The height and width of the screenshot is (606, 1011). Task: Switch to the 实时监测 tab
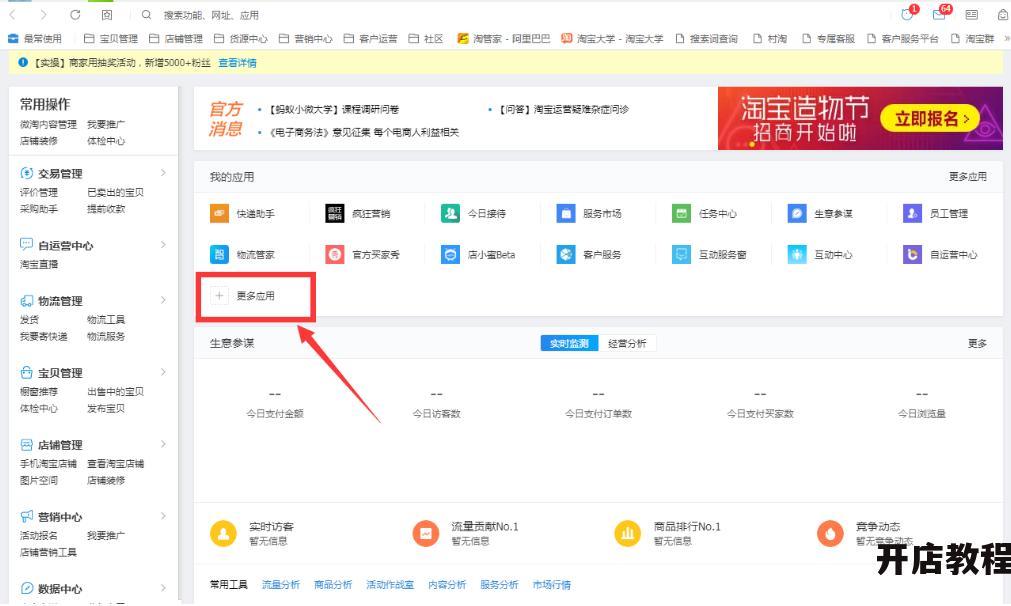point(569,344)
